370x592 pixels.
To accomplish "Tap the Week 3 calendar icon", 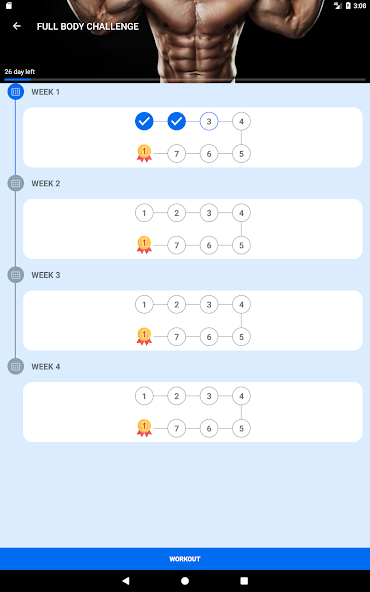I will 15,275.
